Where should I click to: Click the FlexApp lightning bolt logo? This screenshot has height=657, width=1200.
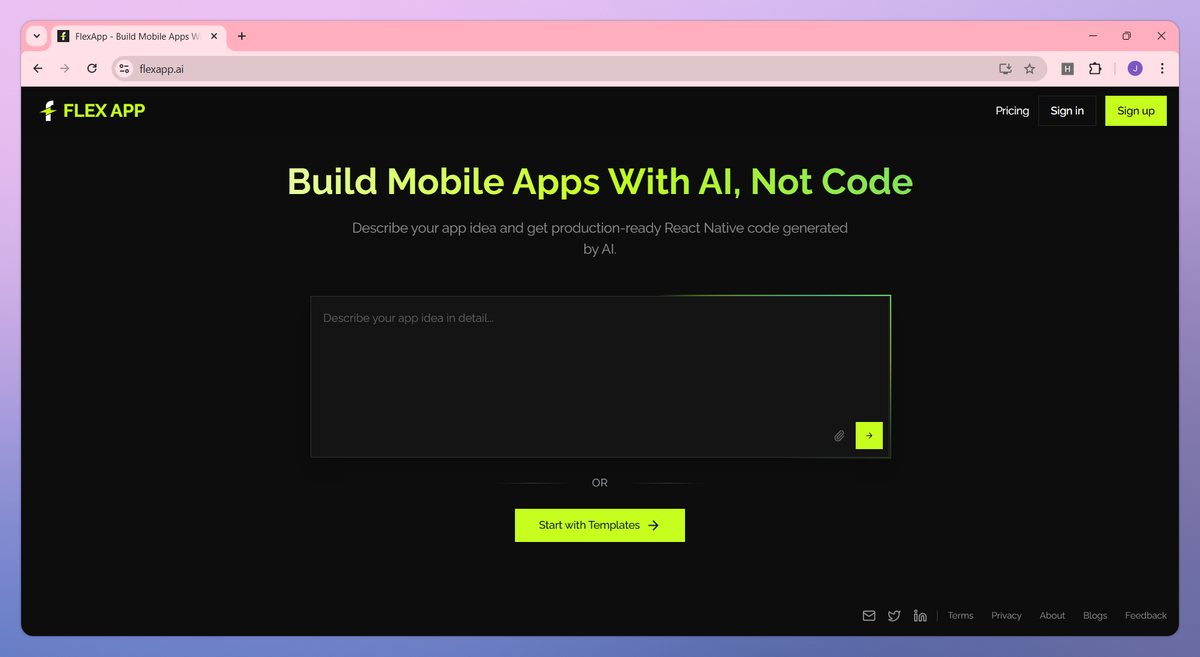pyautogui.click(x=47, y=111)
